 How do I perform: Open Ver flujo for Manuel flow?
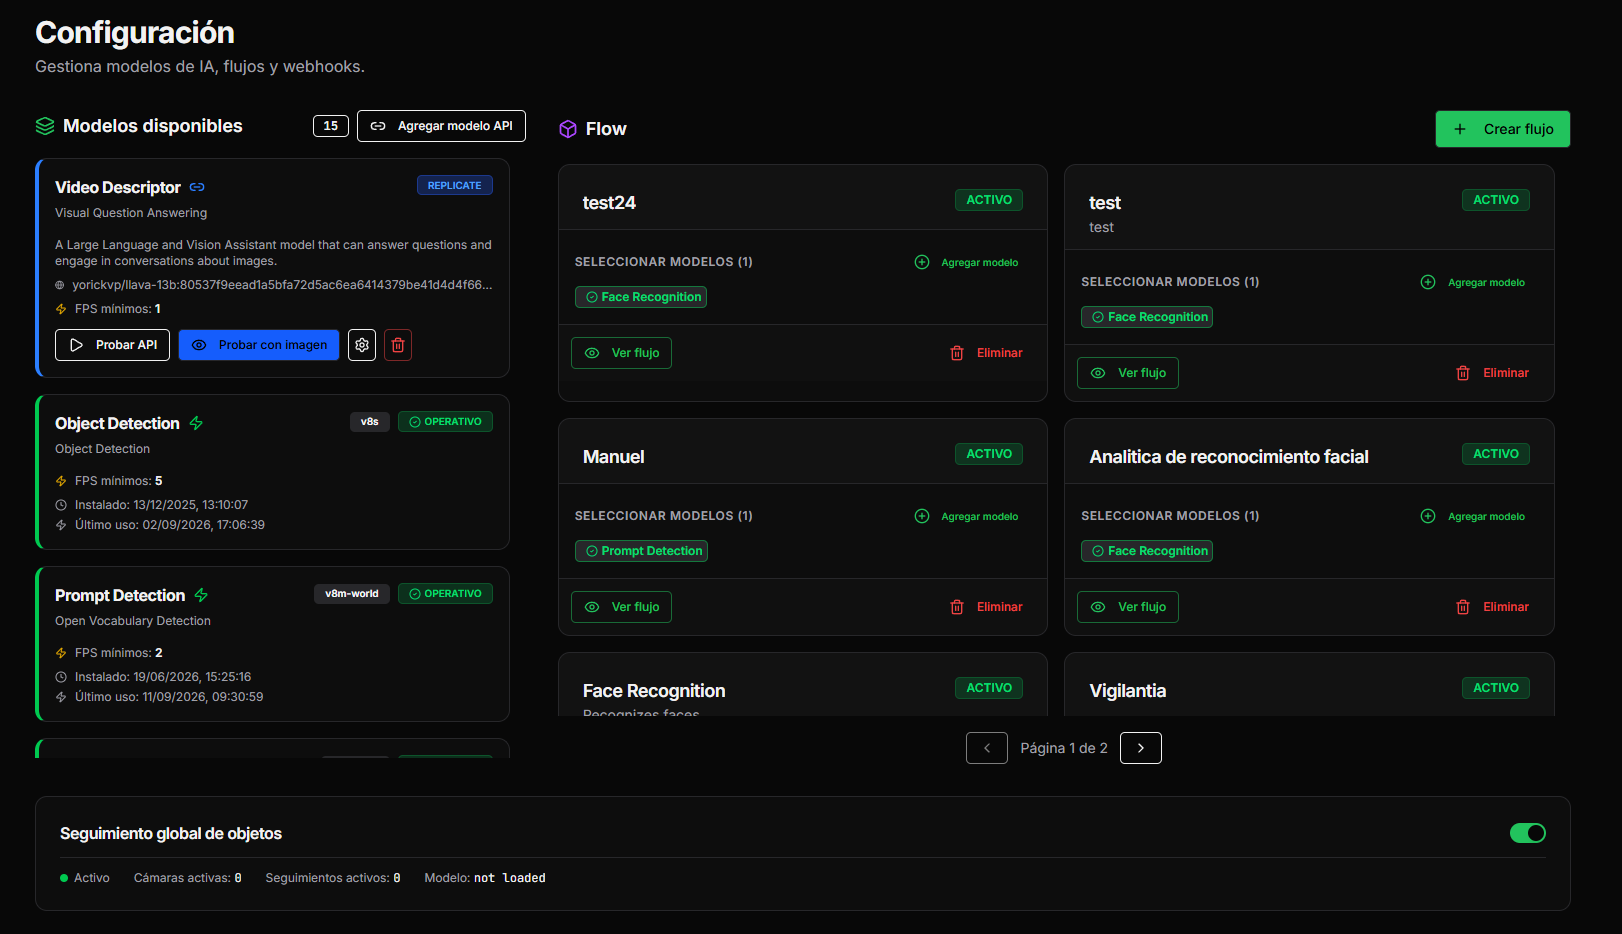tap(621, 607)
